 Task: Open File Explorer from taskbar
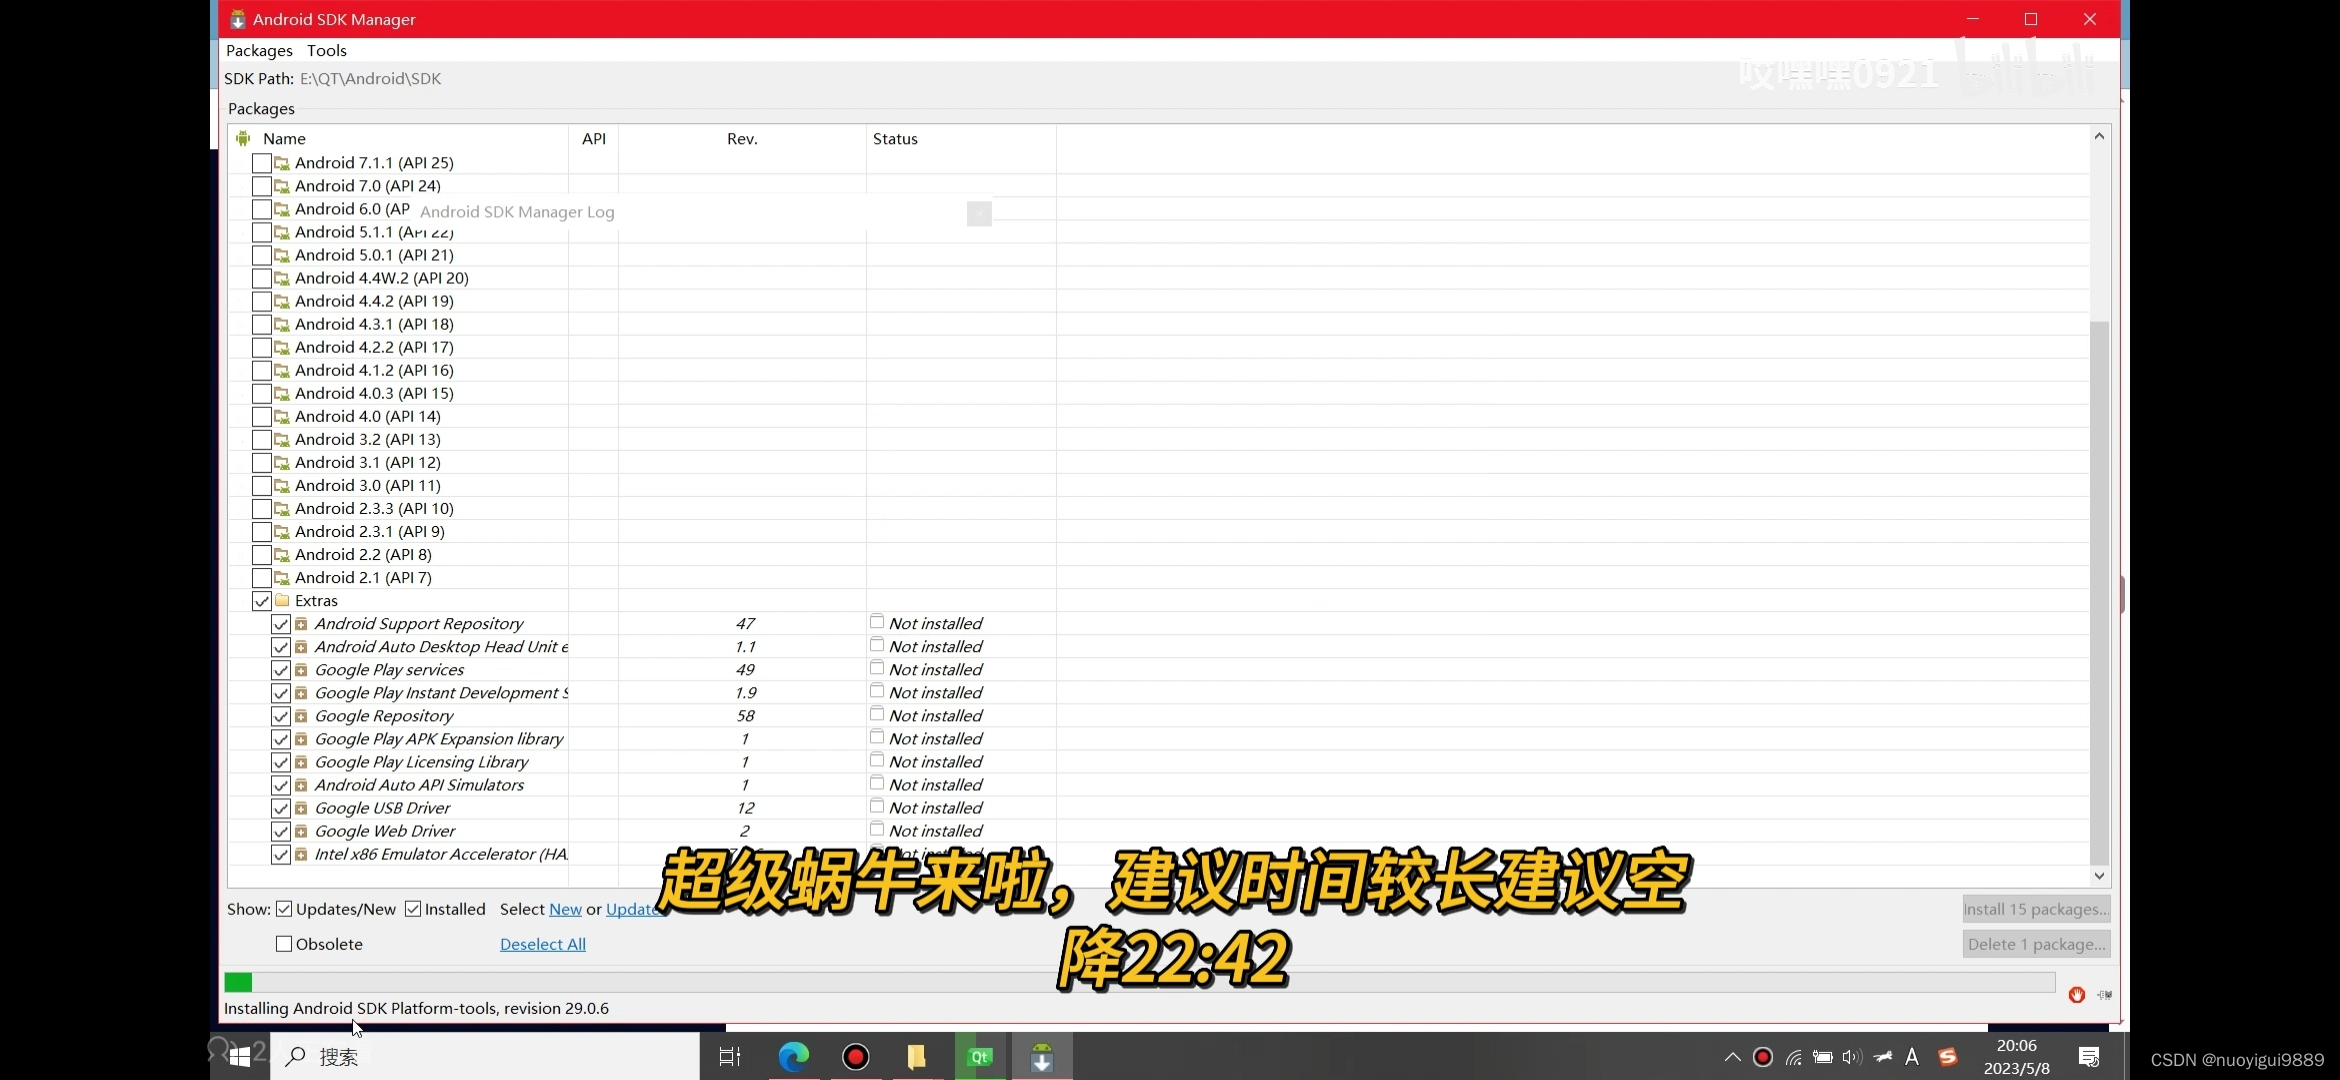tap(917, 1057)
